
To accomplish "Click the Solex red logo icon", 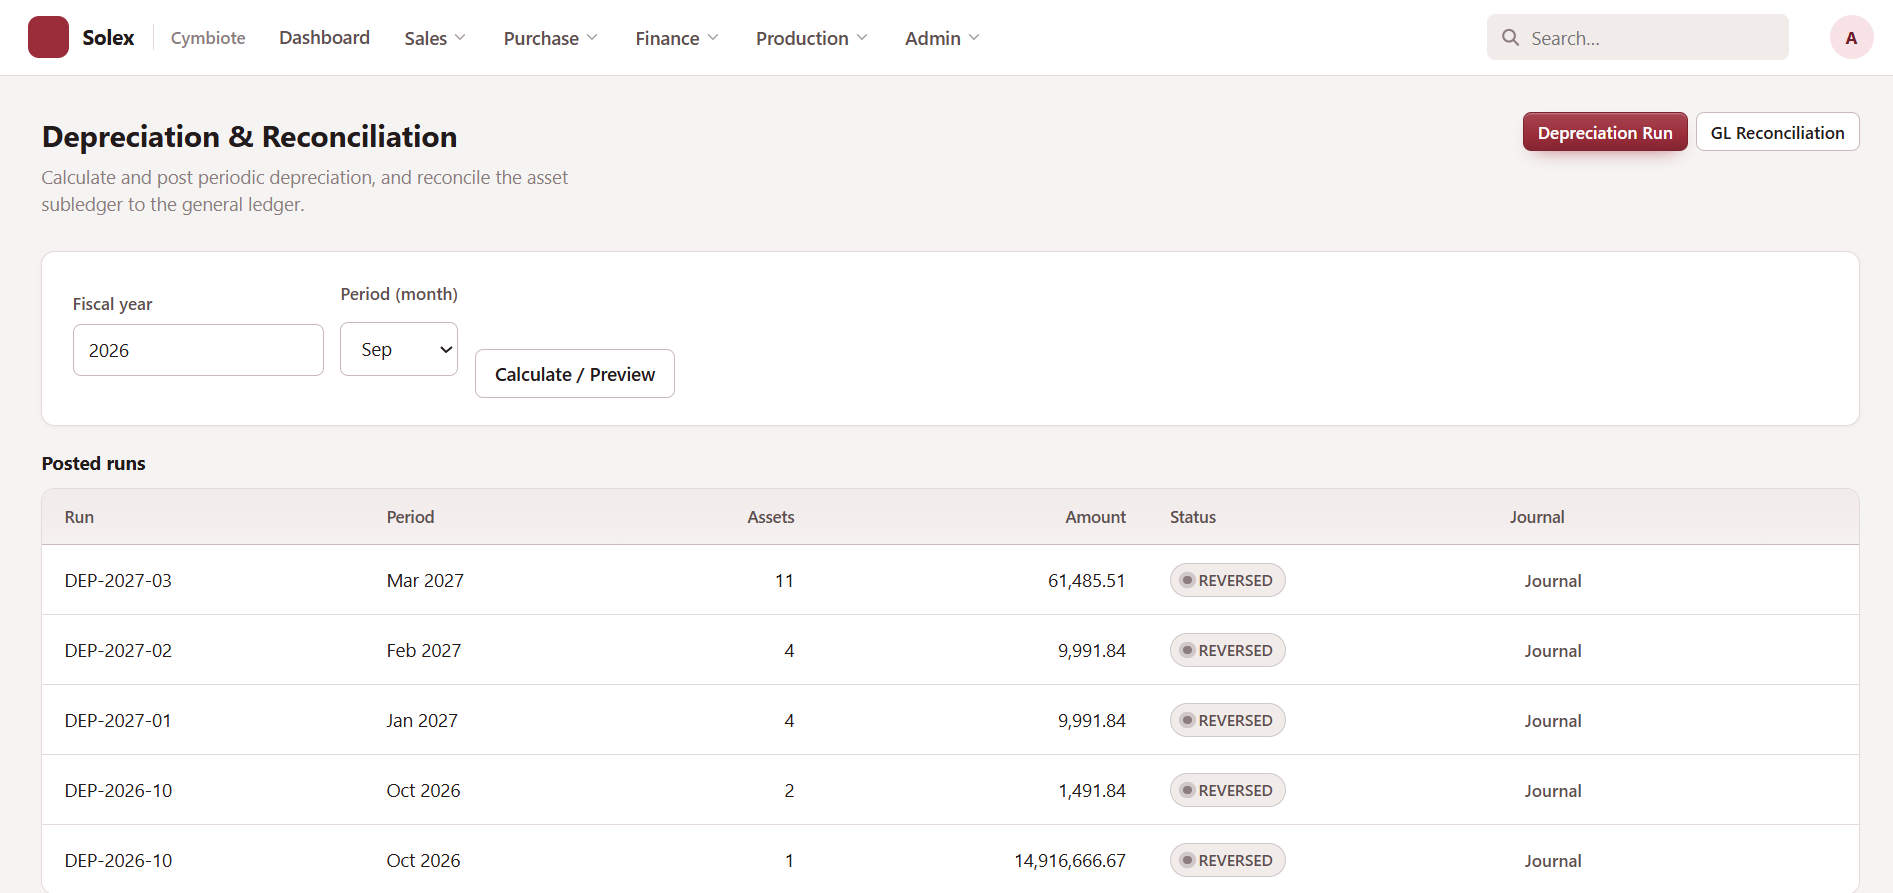I will point(48,37).
